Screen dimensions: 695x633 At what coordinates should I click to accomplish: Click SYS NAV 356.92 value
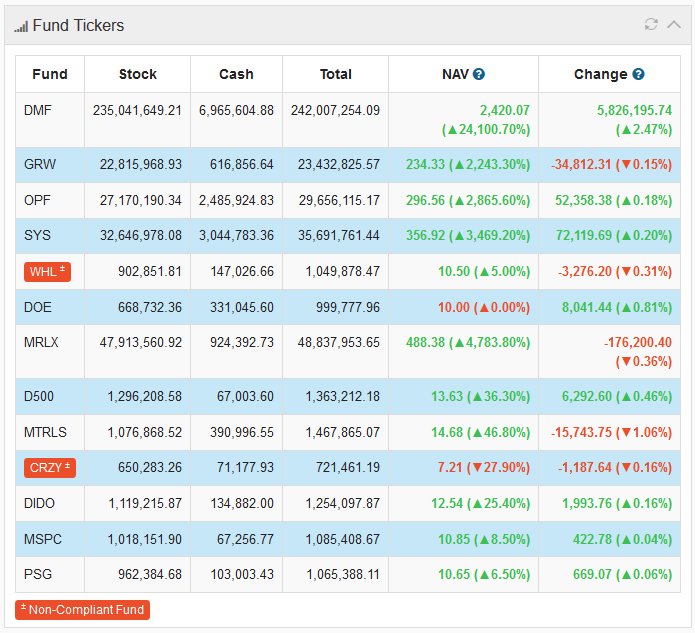coord(425,235)
